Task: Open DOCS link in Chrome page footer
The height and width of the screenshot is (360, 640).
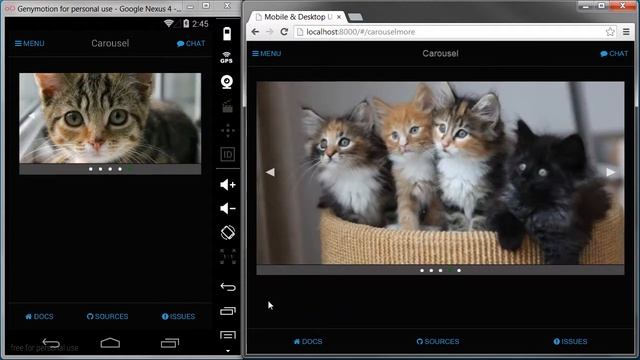Action: tap(308, 341)
